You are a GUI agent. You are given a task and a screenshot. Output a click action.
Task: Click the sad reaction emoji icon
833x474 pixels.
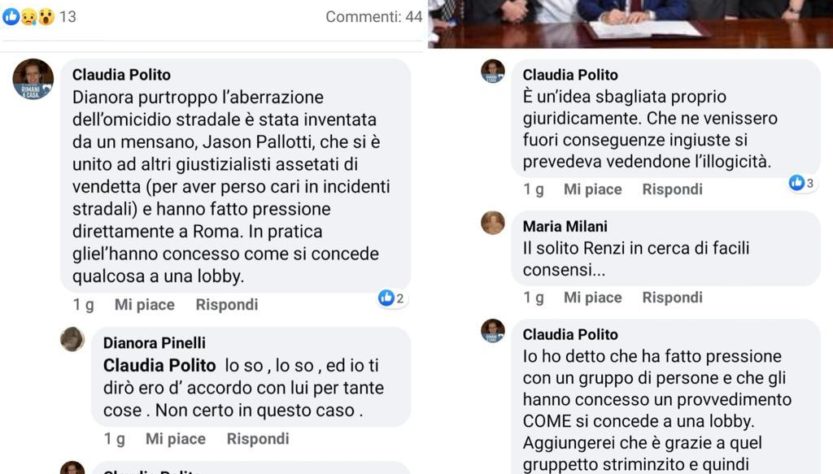(29, 17)
